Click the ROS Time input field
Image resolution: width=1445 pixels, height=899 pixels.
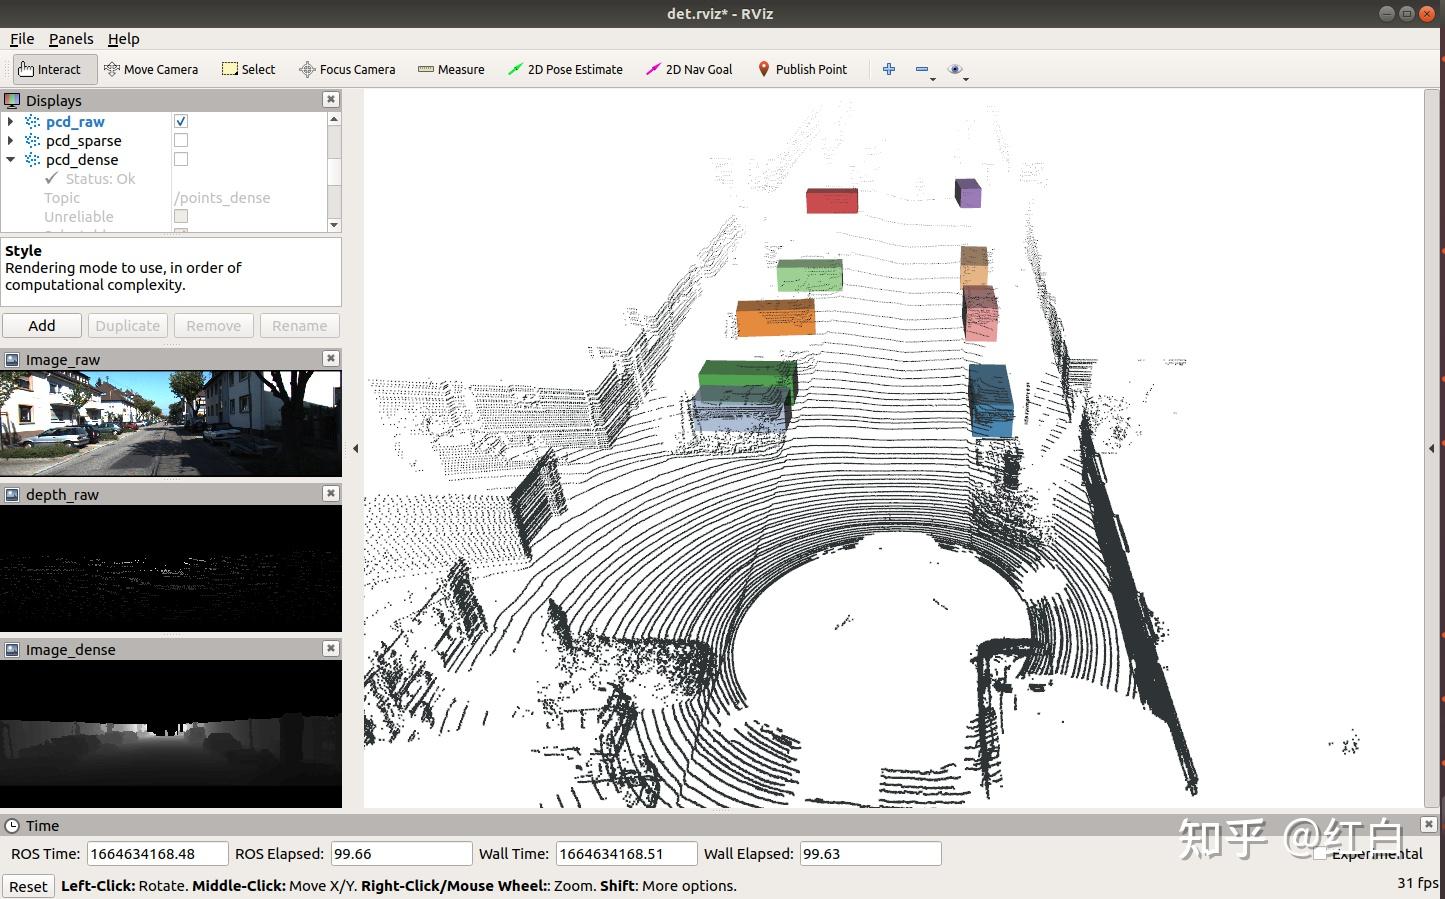tap(157, 854)
